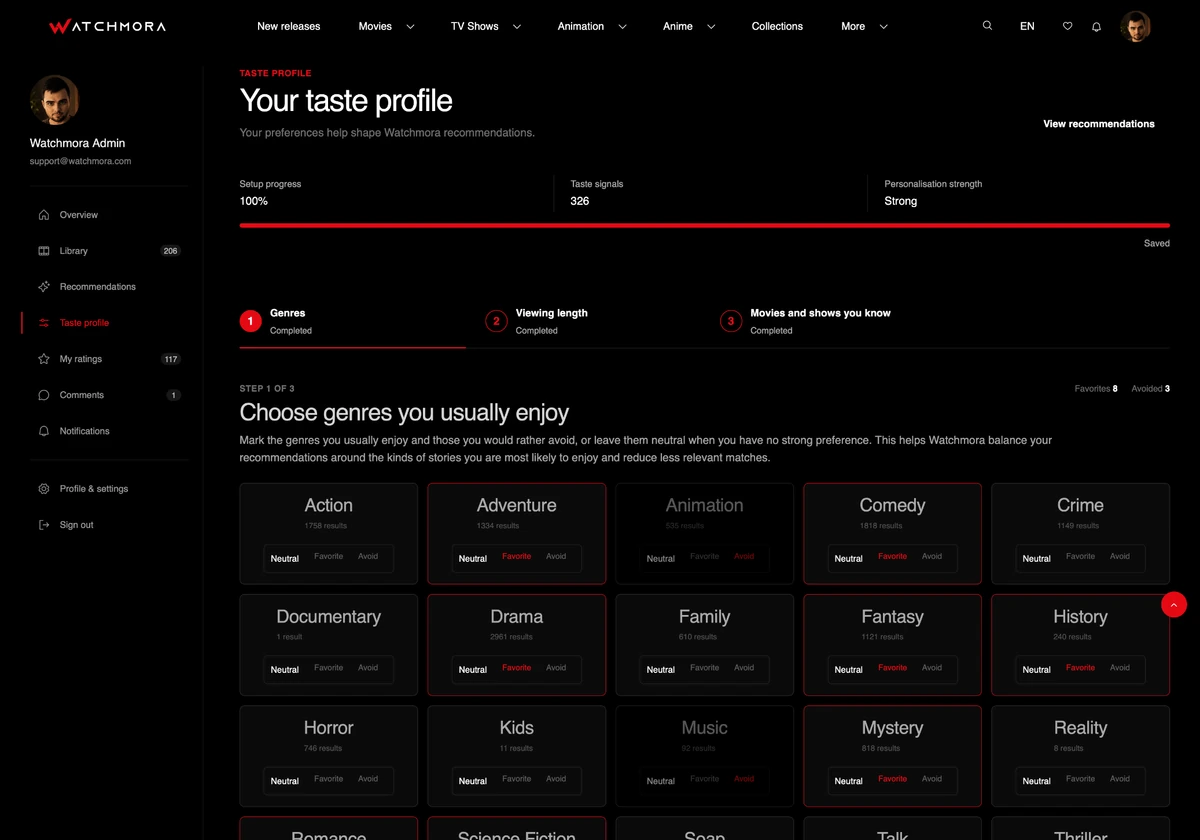Screen dimensions: 1200x840
Task: Set Fantasy genre to Avoid
Action: [x=932, y=668]
